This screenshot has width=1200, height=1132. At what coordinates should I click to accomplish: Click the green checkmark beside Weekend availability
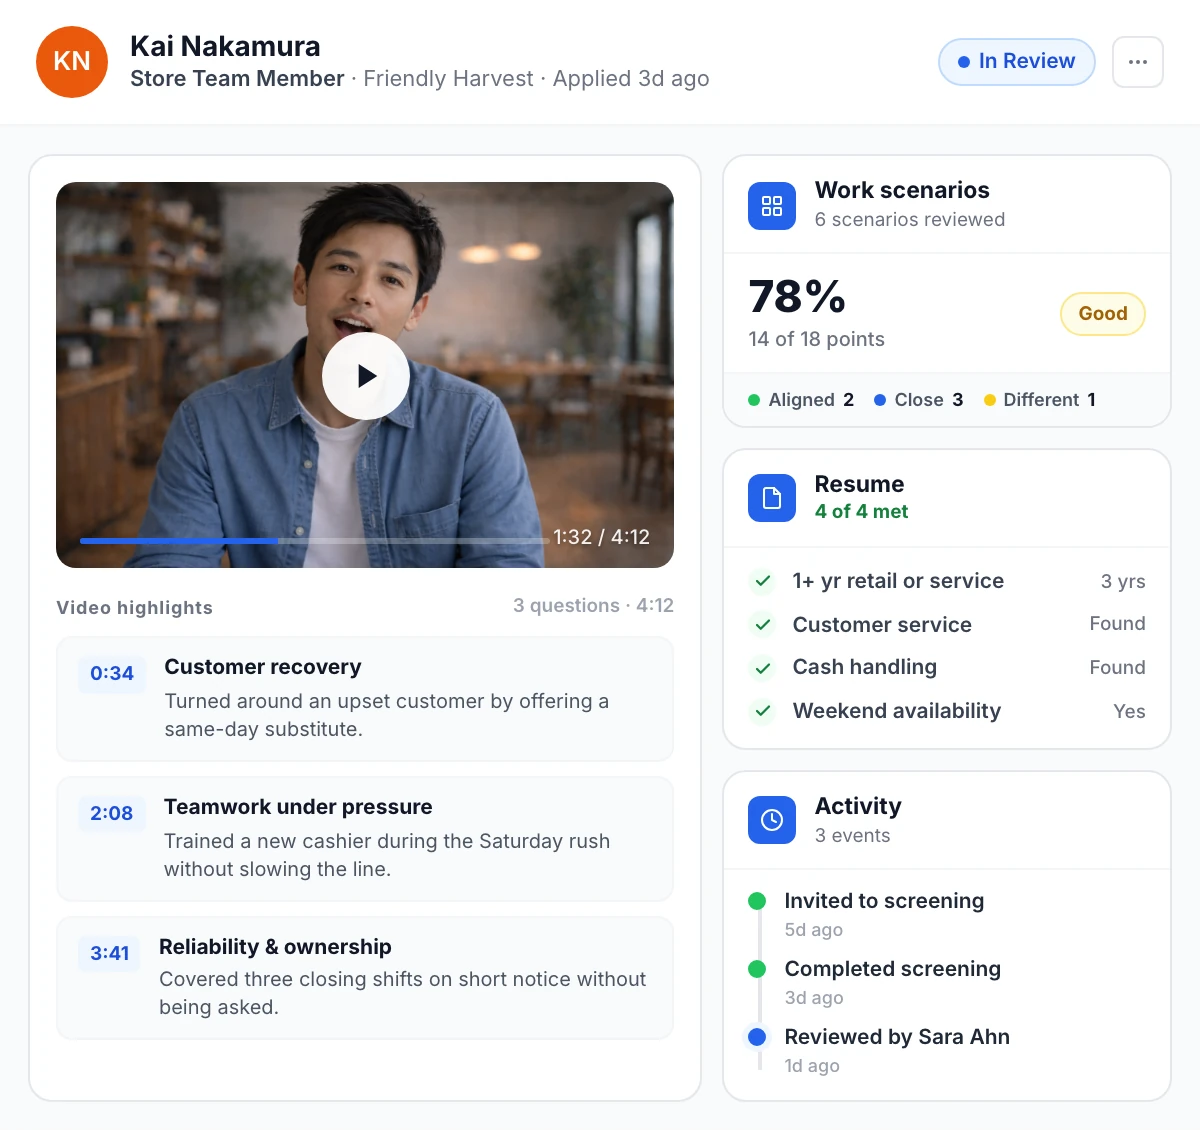pos(762,712)
